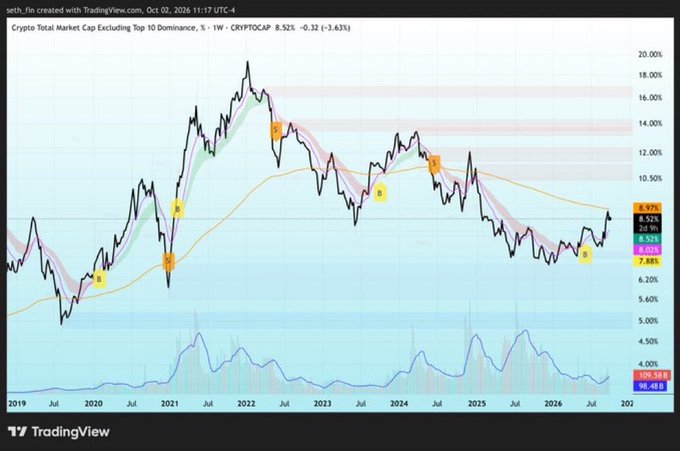This screenshot has height=451, width=680.
Task: Select the orange S marker in mid 2024
Action: 434,164
